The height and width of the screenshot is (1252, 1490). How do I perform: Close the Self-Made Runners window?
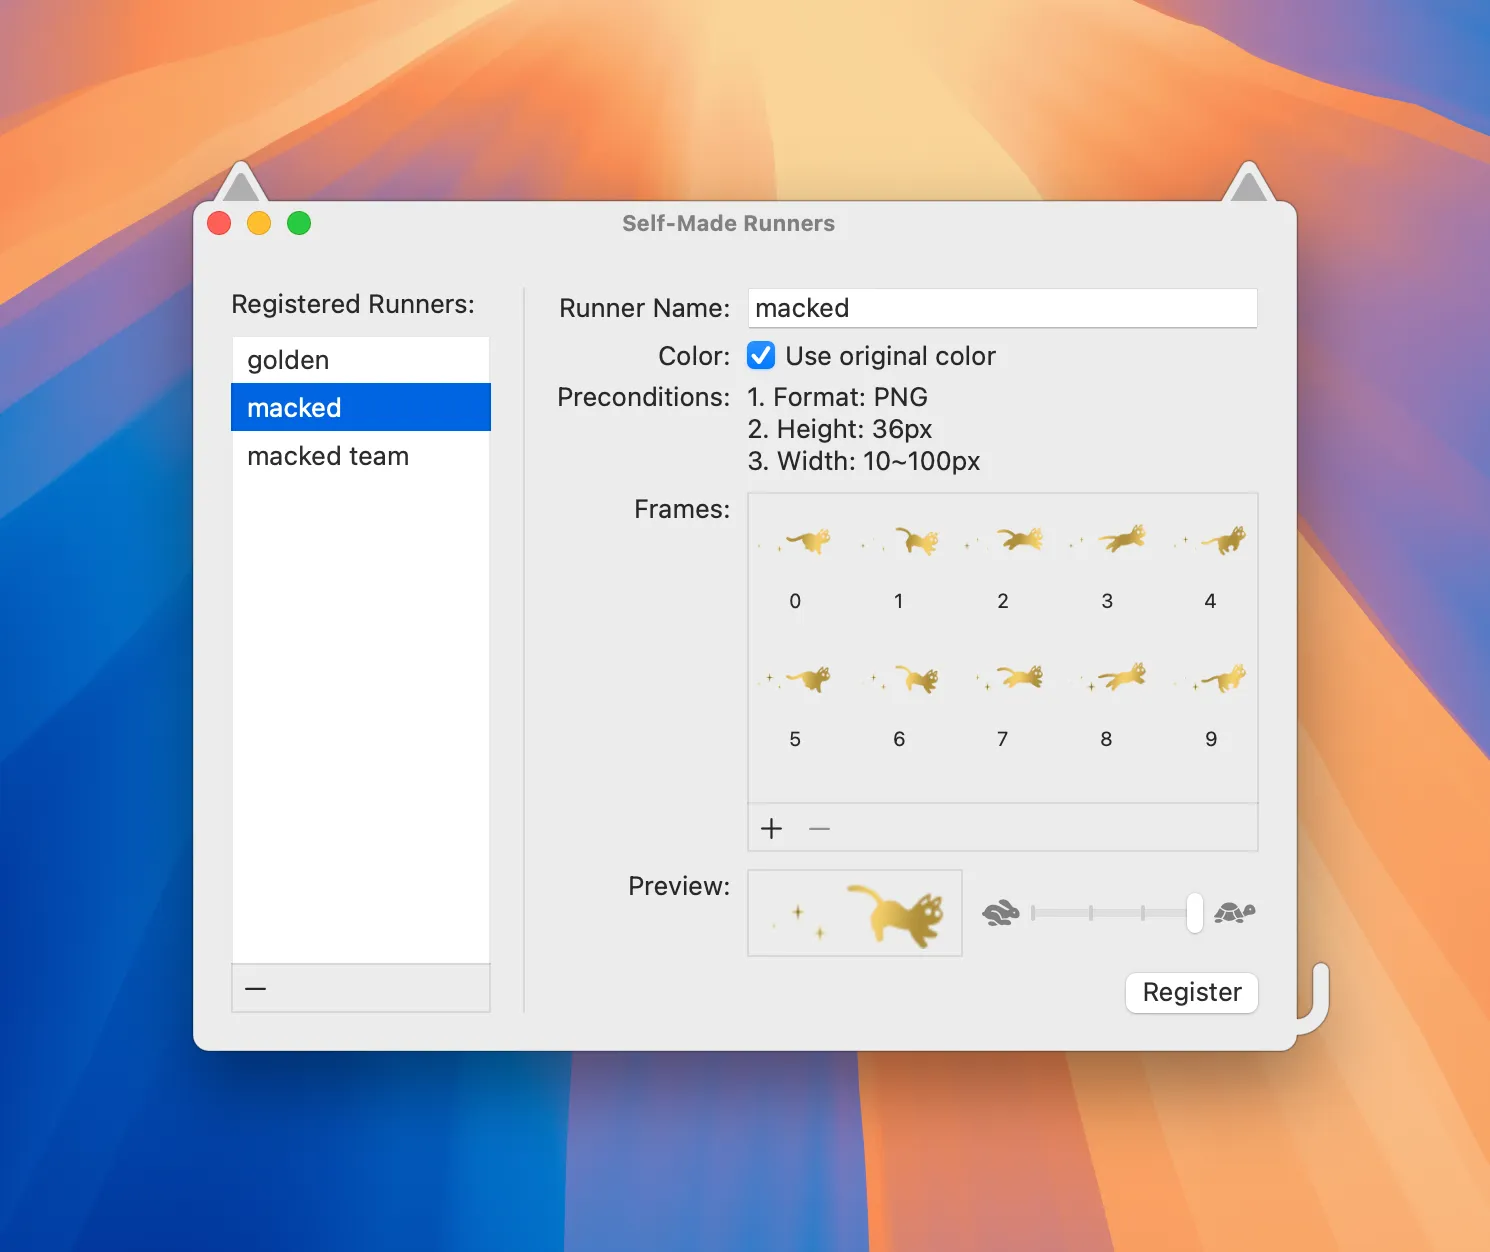219,223
